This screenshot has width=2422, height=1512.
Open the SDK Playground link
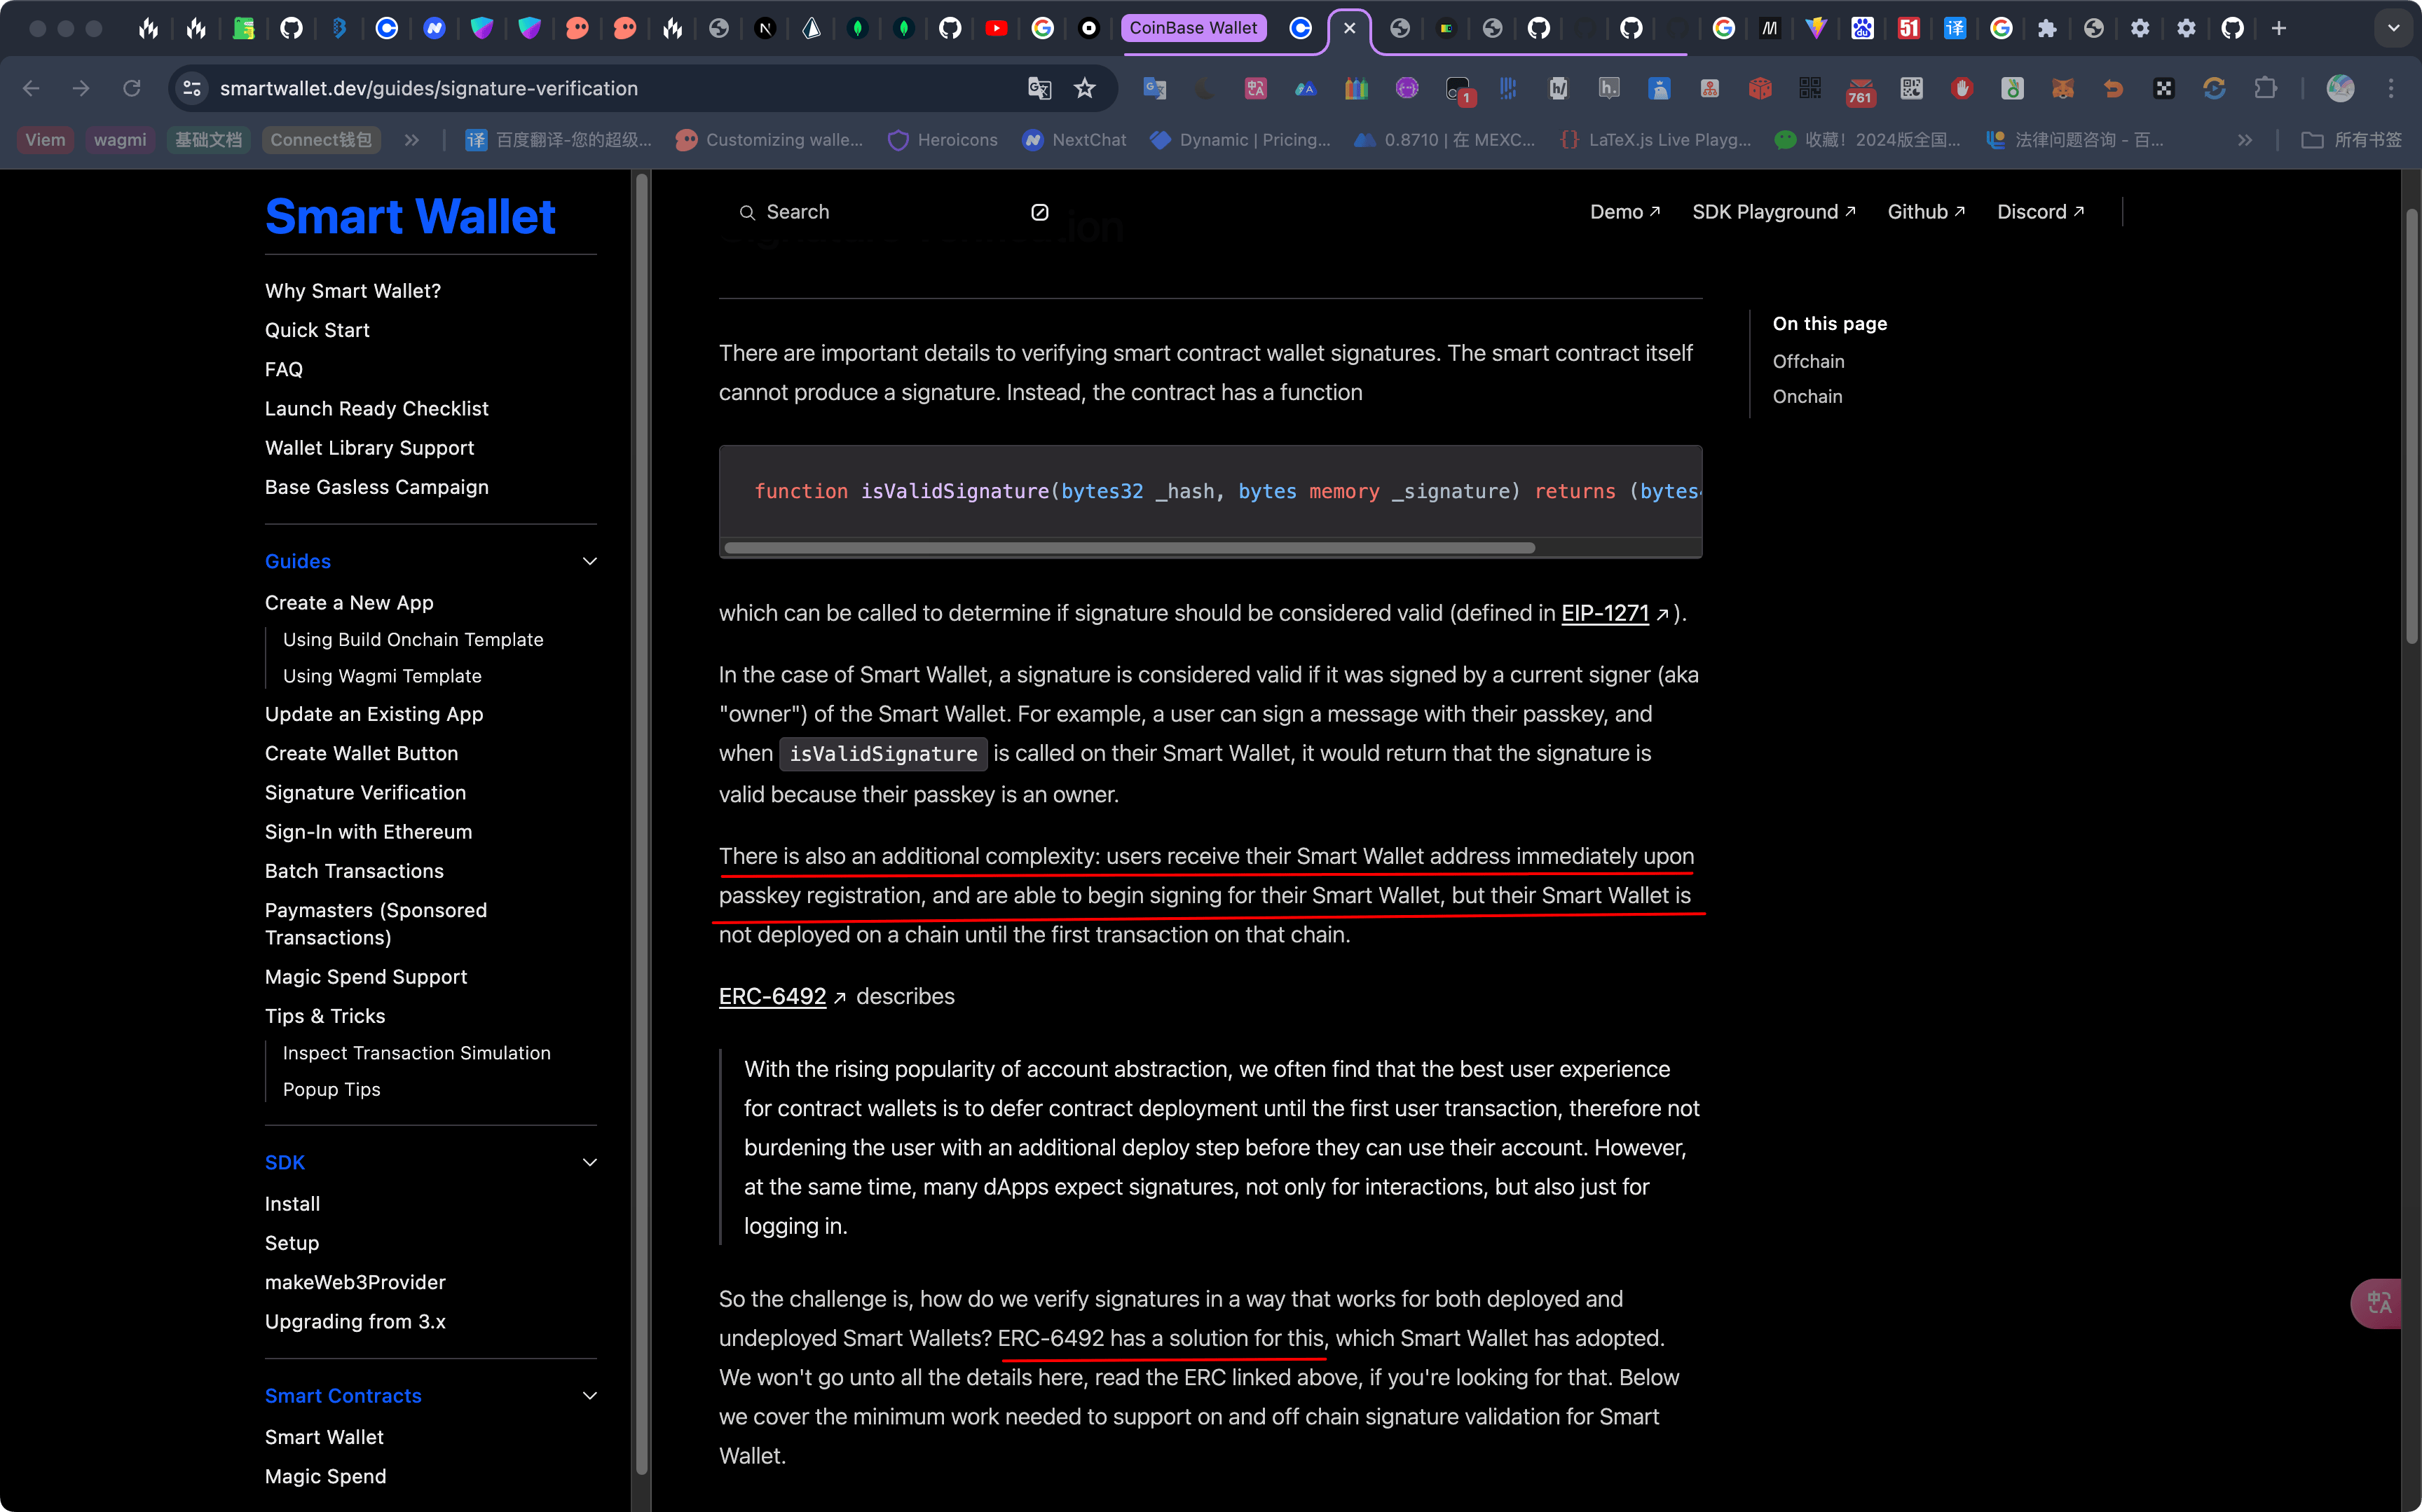(1774, 212)
